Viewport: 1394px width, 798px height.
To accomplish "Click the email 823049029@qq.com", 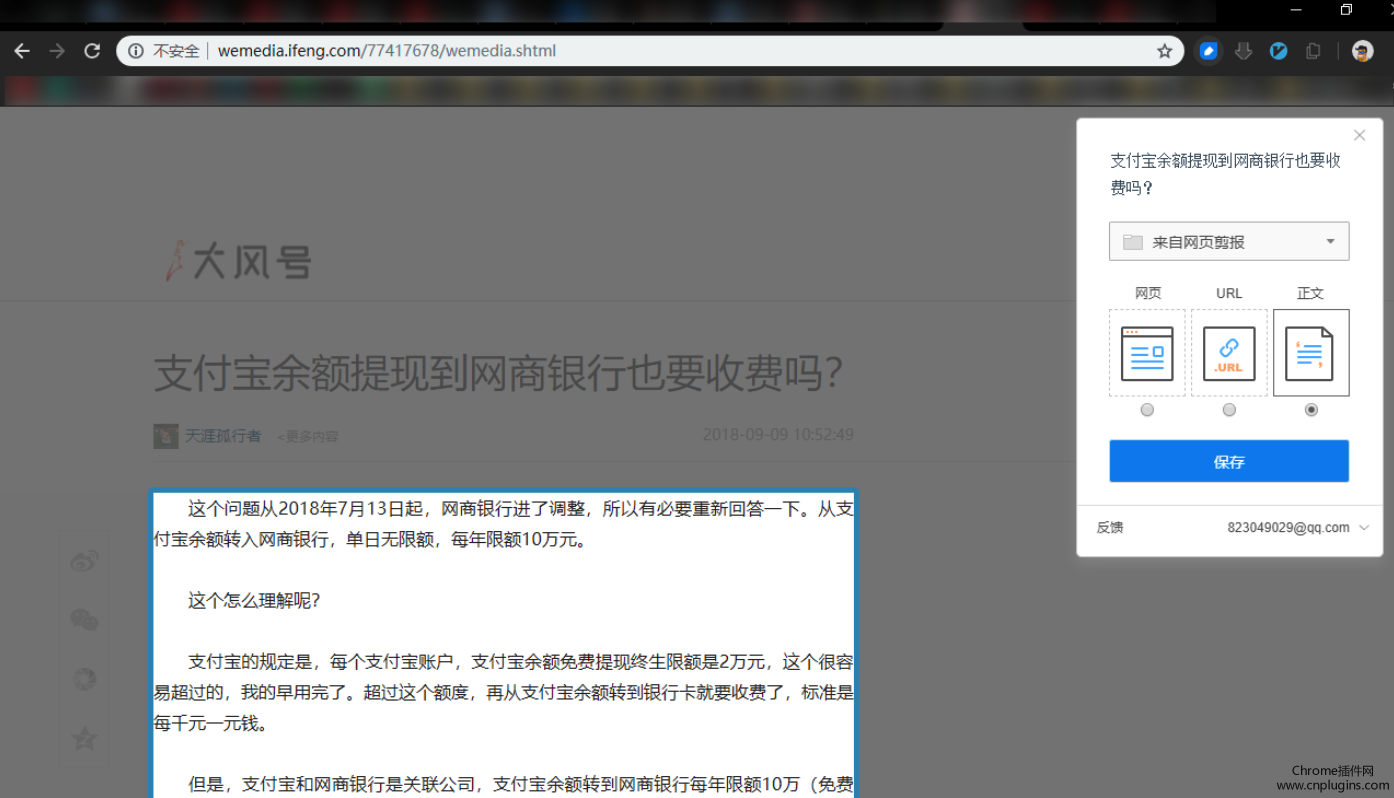I will [x=1288, y=528].
